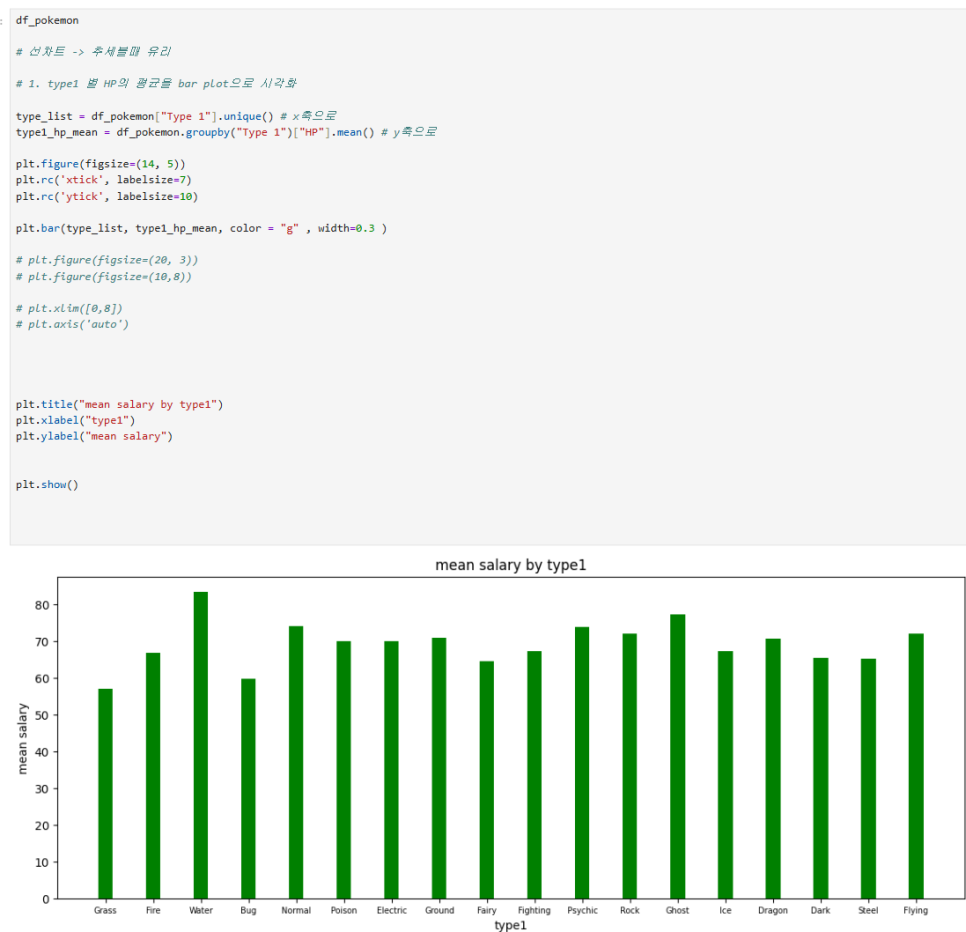The width and height of the screenshot is (966, 932).
Task: Click the plt.show() line
Action: click(47, 485)
